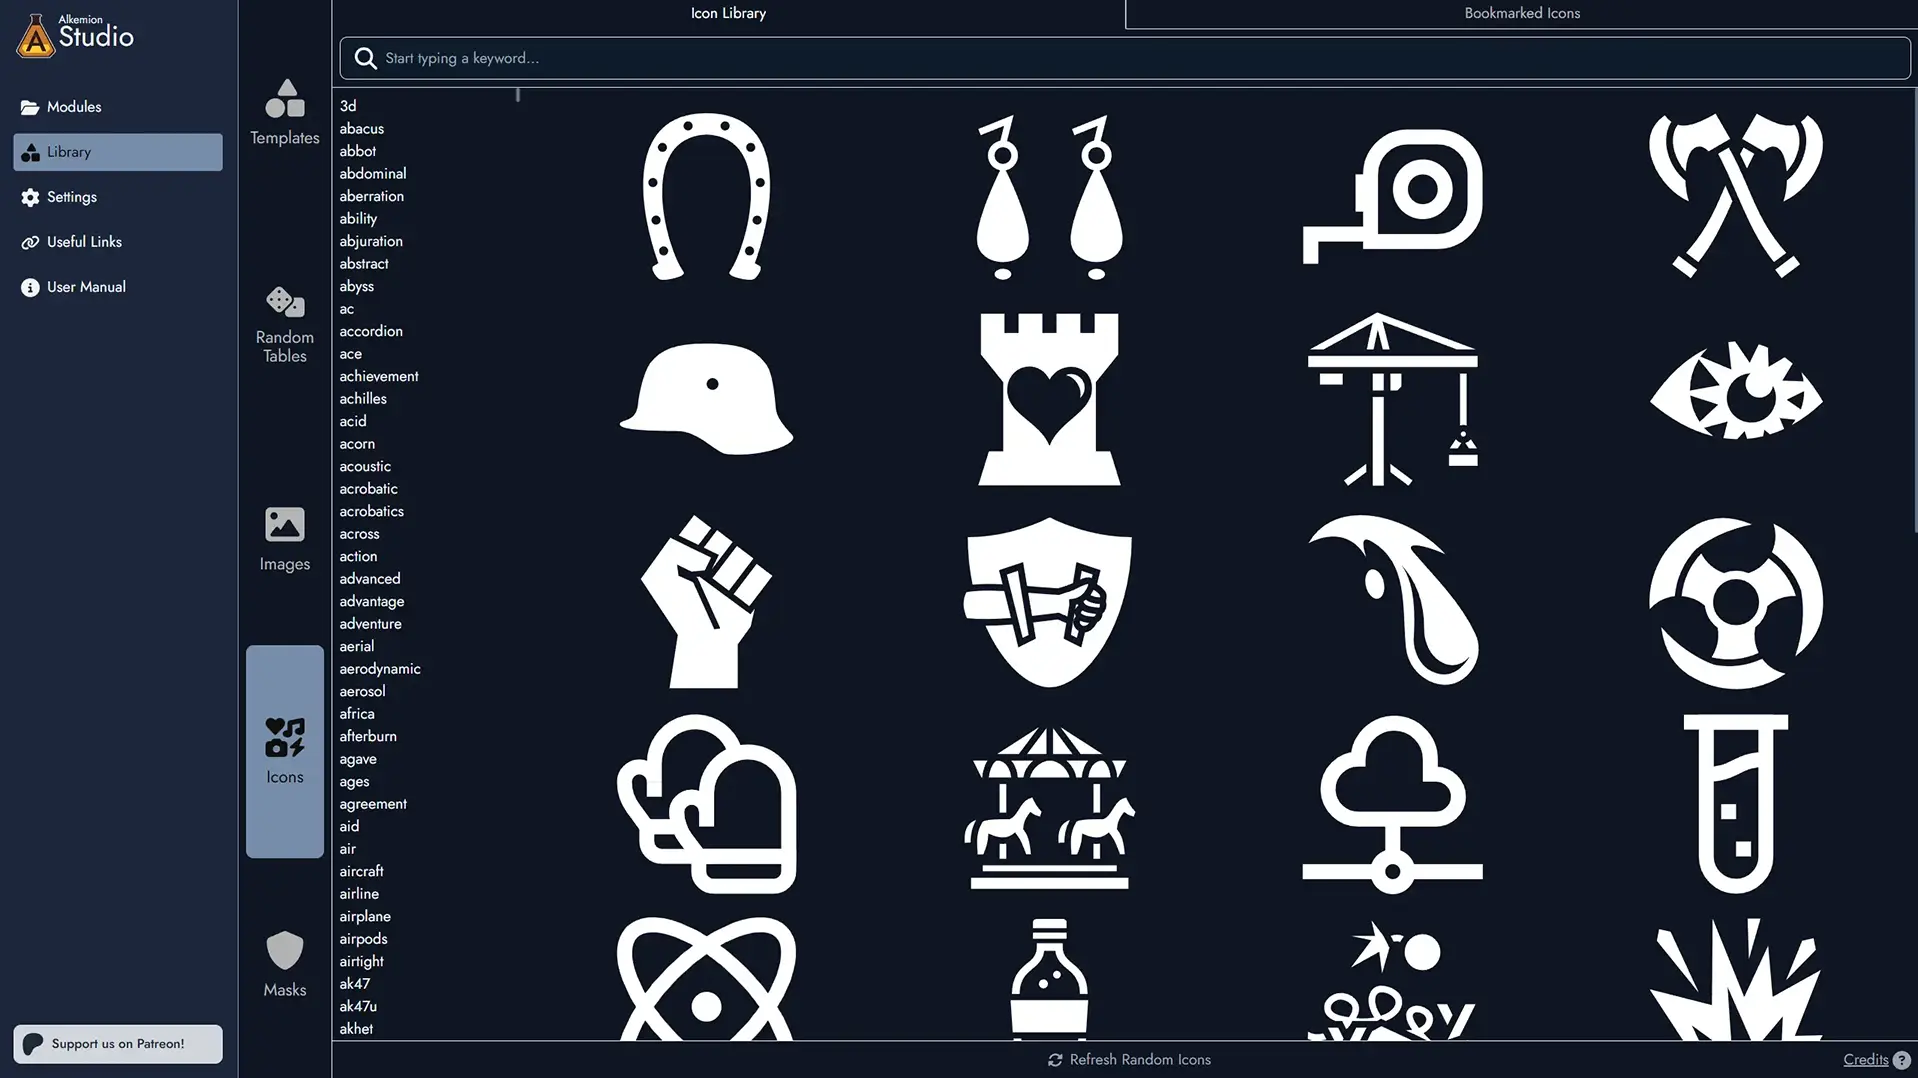Viewport: 1918px width, 1078px height.
Task: Open the Masks panel
Action: pyautogui.click(x=284, y=963)
